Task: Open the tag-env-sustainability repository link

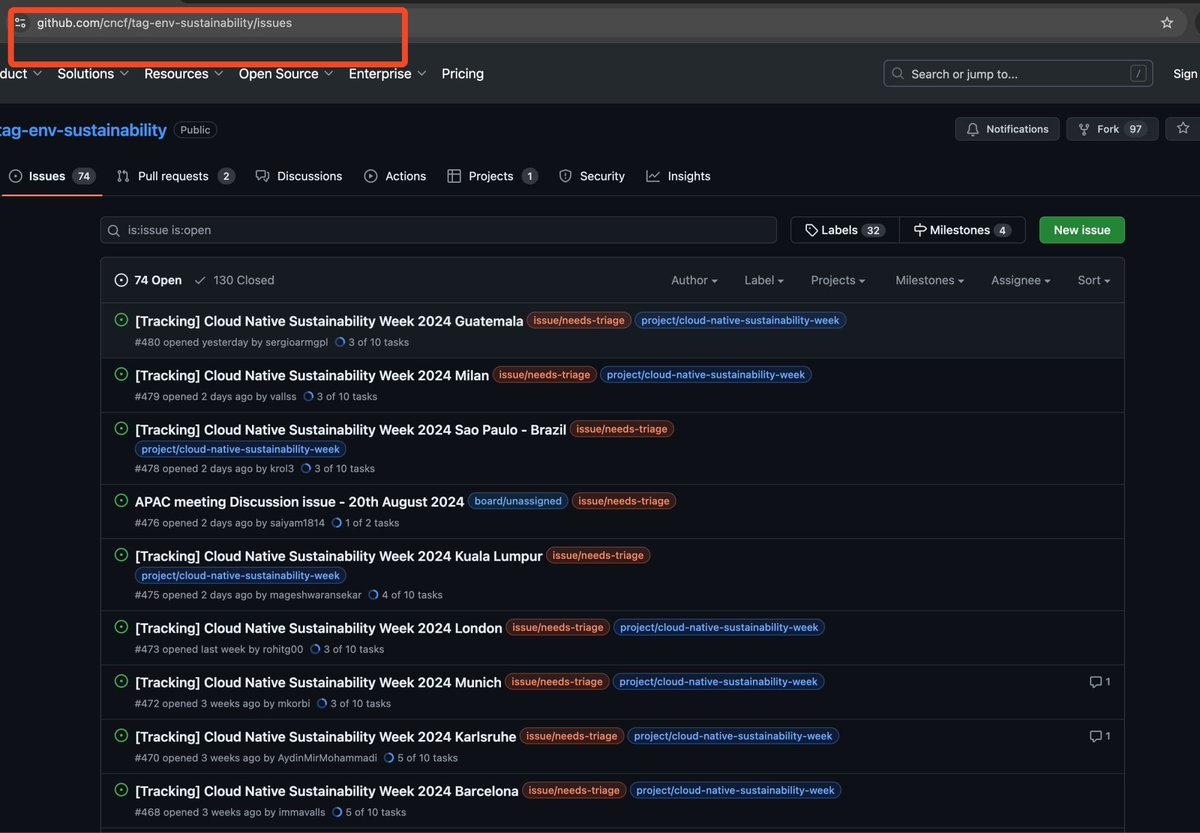Action: [x=83, y=130]
